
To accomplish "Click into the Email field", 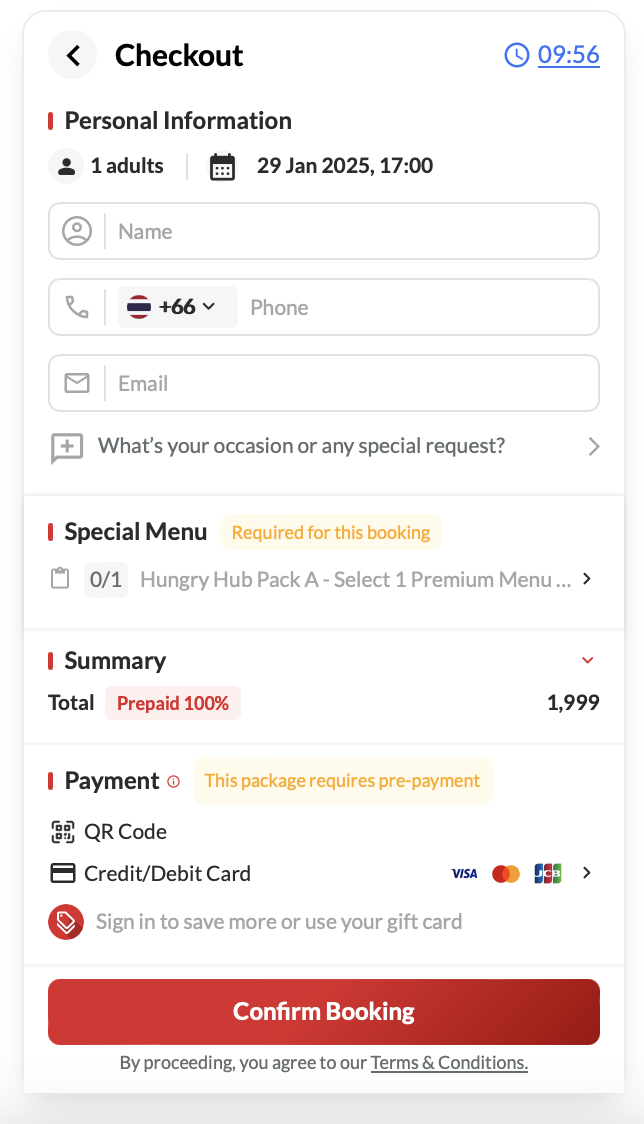I will [350, 384].
